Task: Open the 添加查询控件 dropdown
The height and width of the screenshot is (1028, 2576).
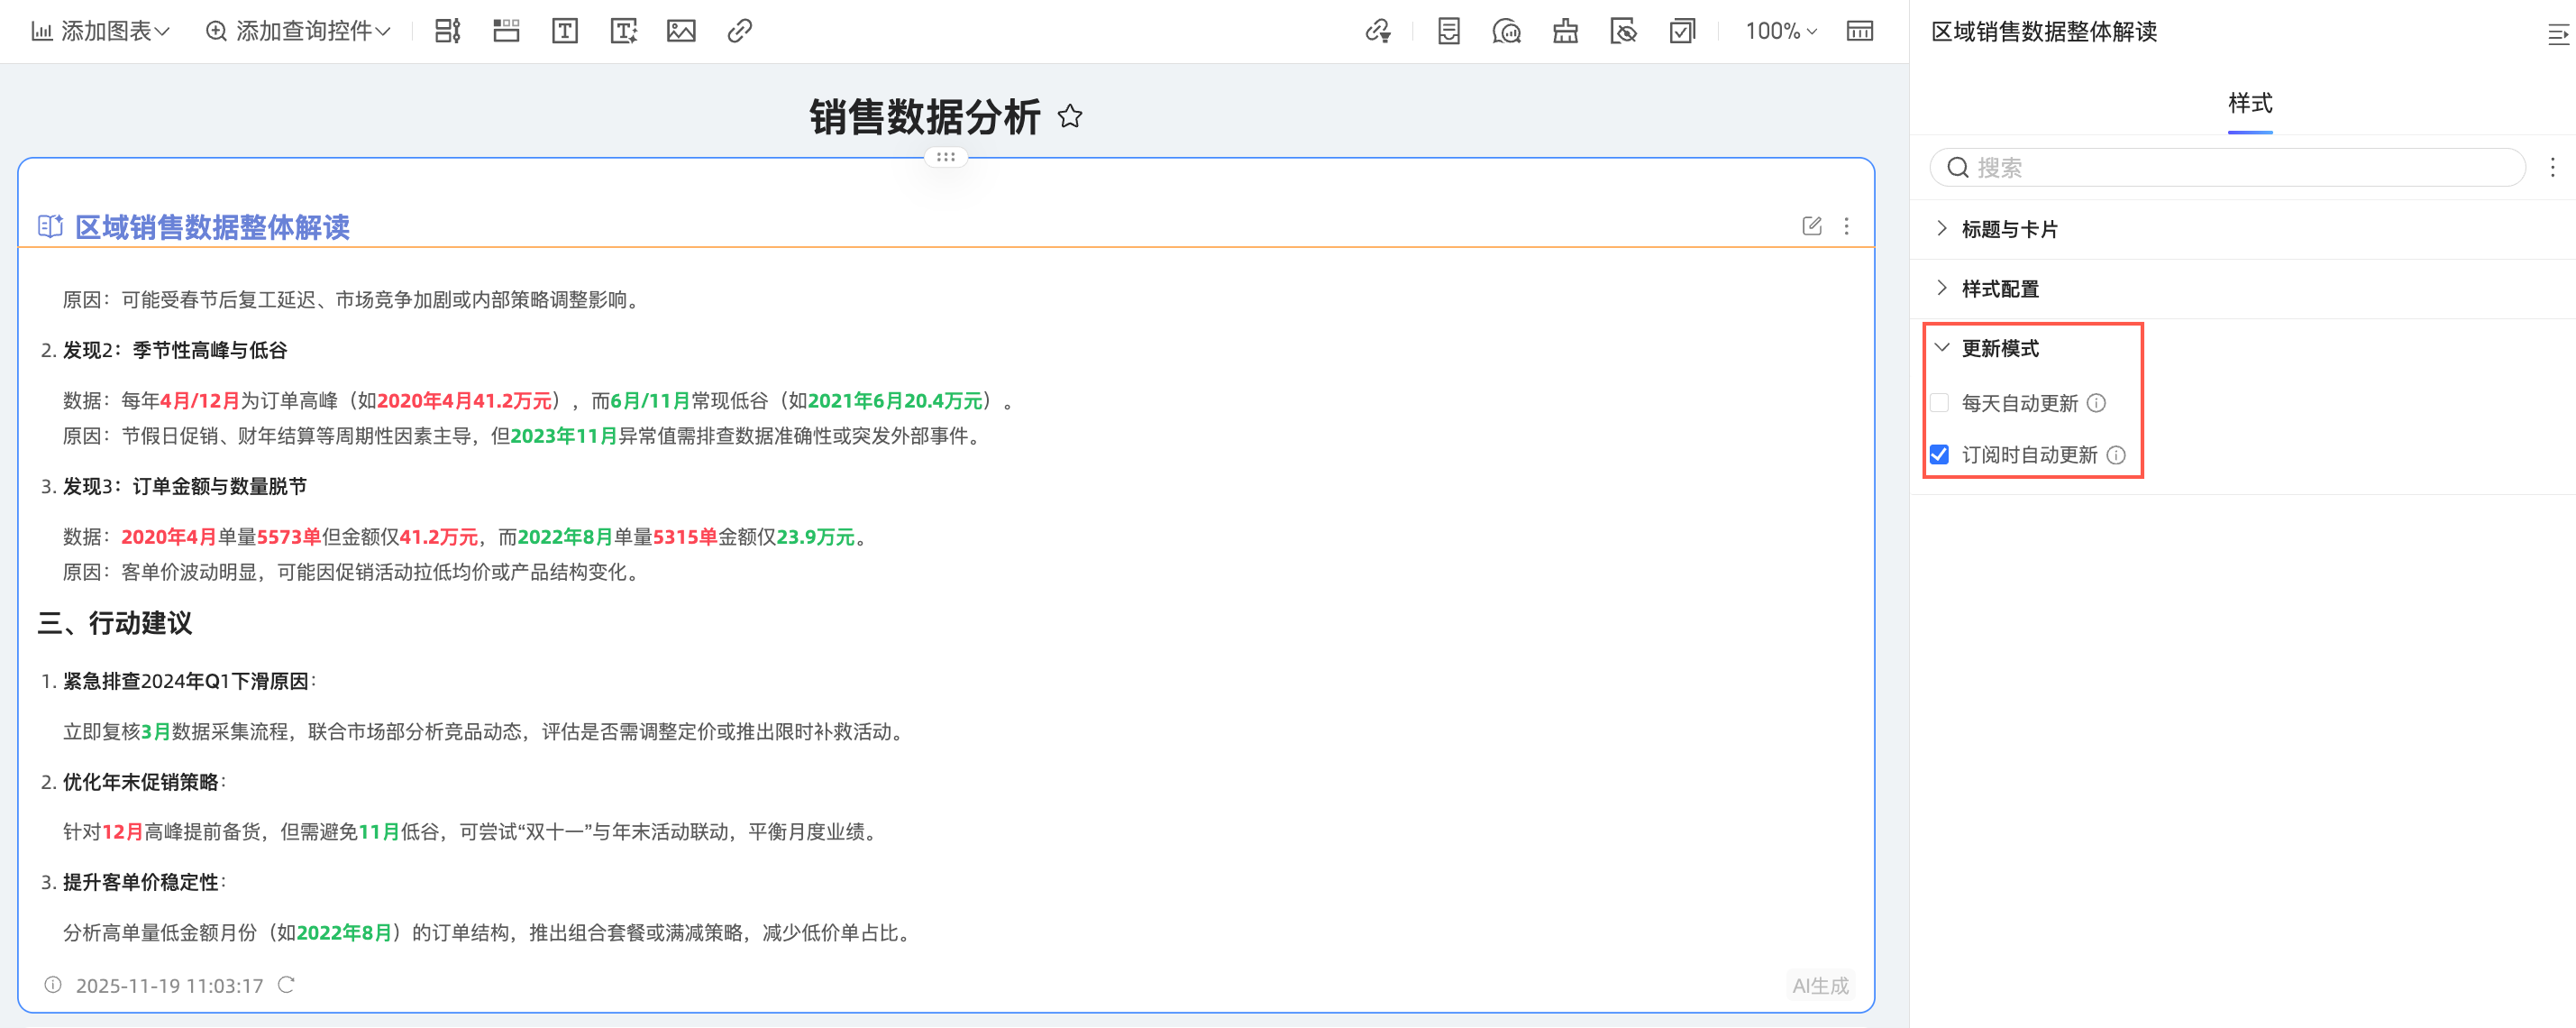Action: pos(295,31)
